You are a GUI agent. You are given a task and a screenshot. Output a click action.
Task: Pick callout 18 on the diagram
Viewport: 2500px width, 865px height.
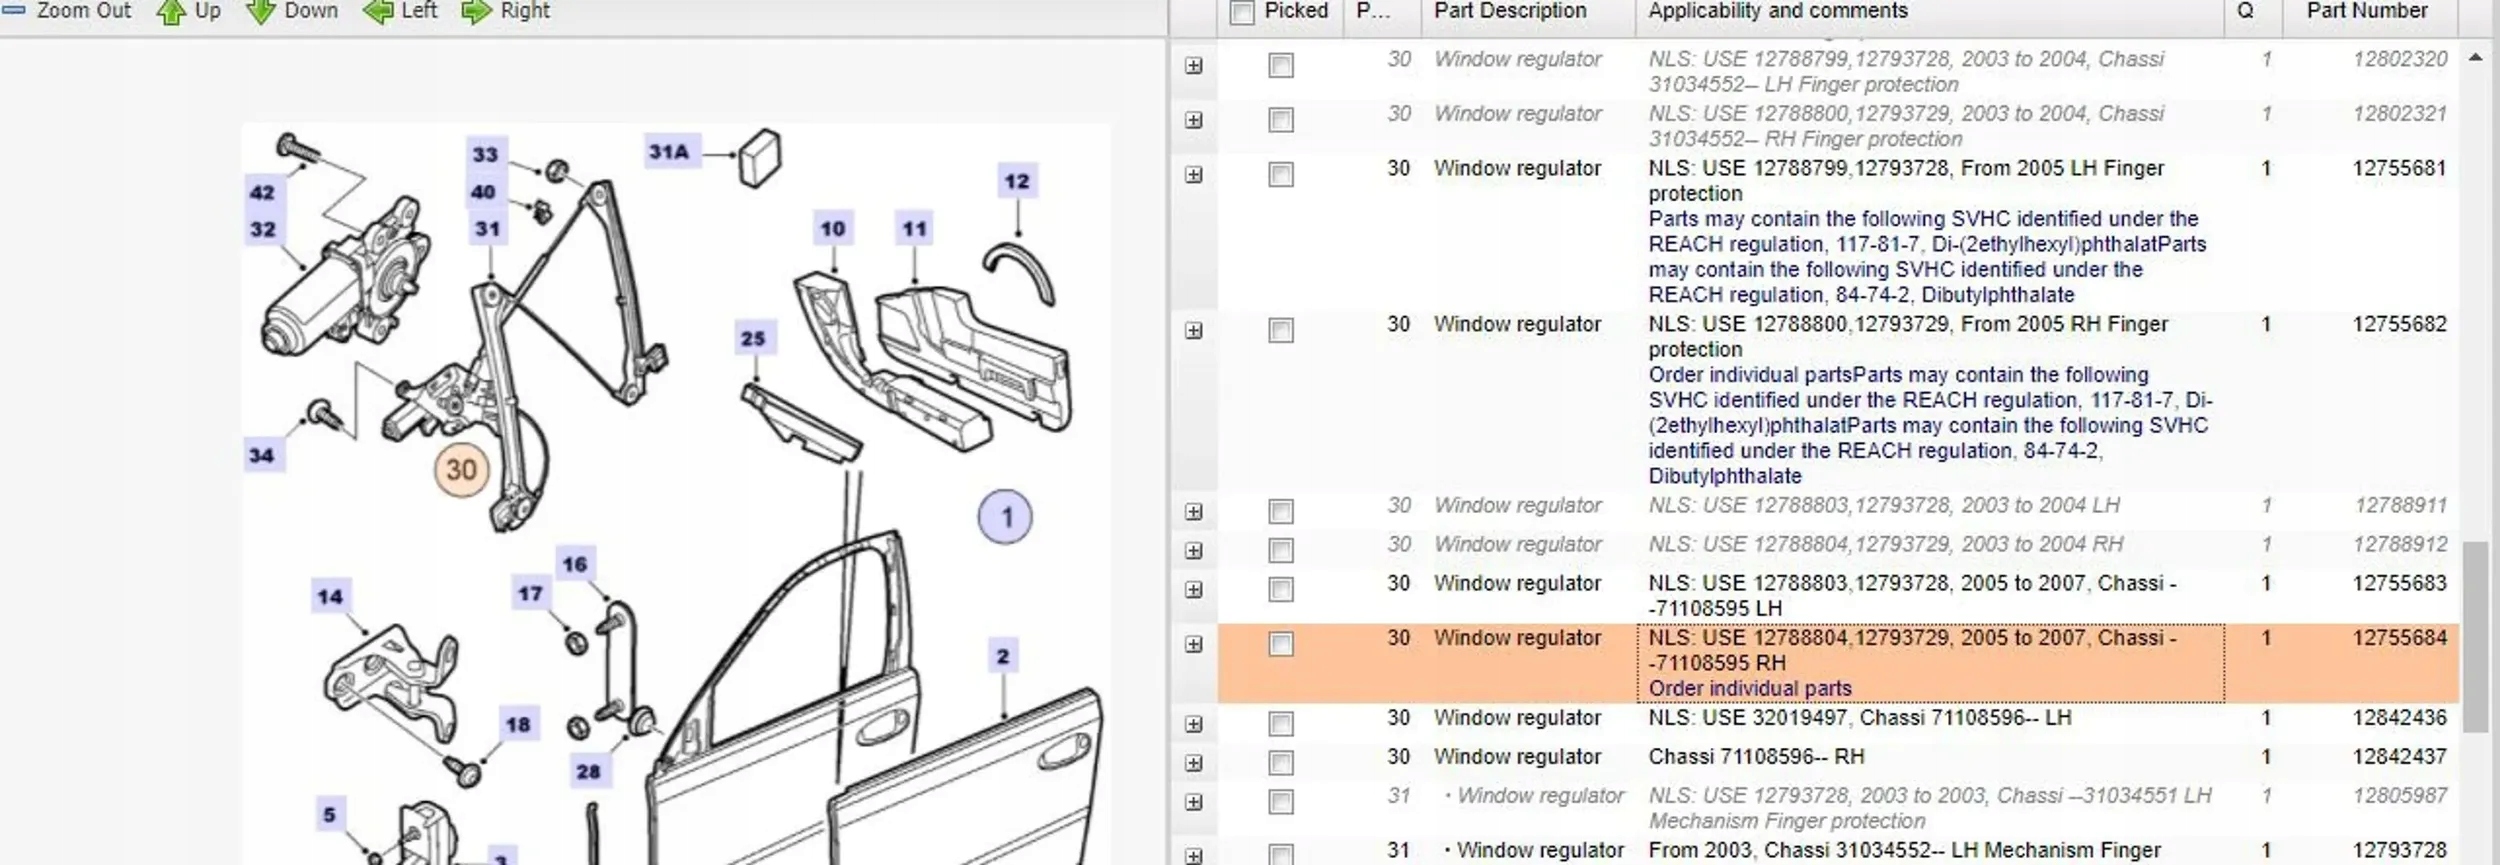[x=518, y=725]
